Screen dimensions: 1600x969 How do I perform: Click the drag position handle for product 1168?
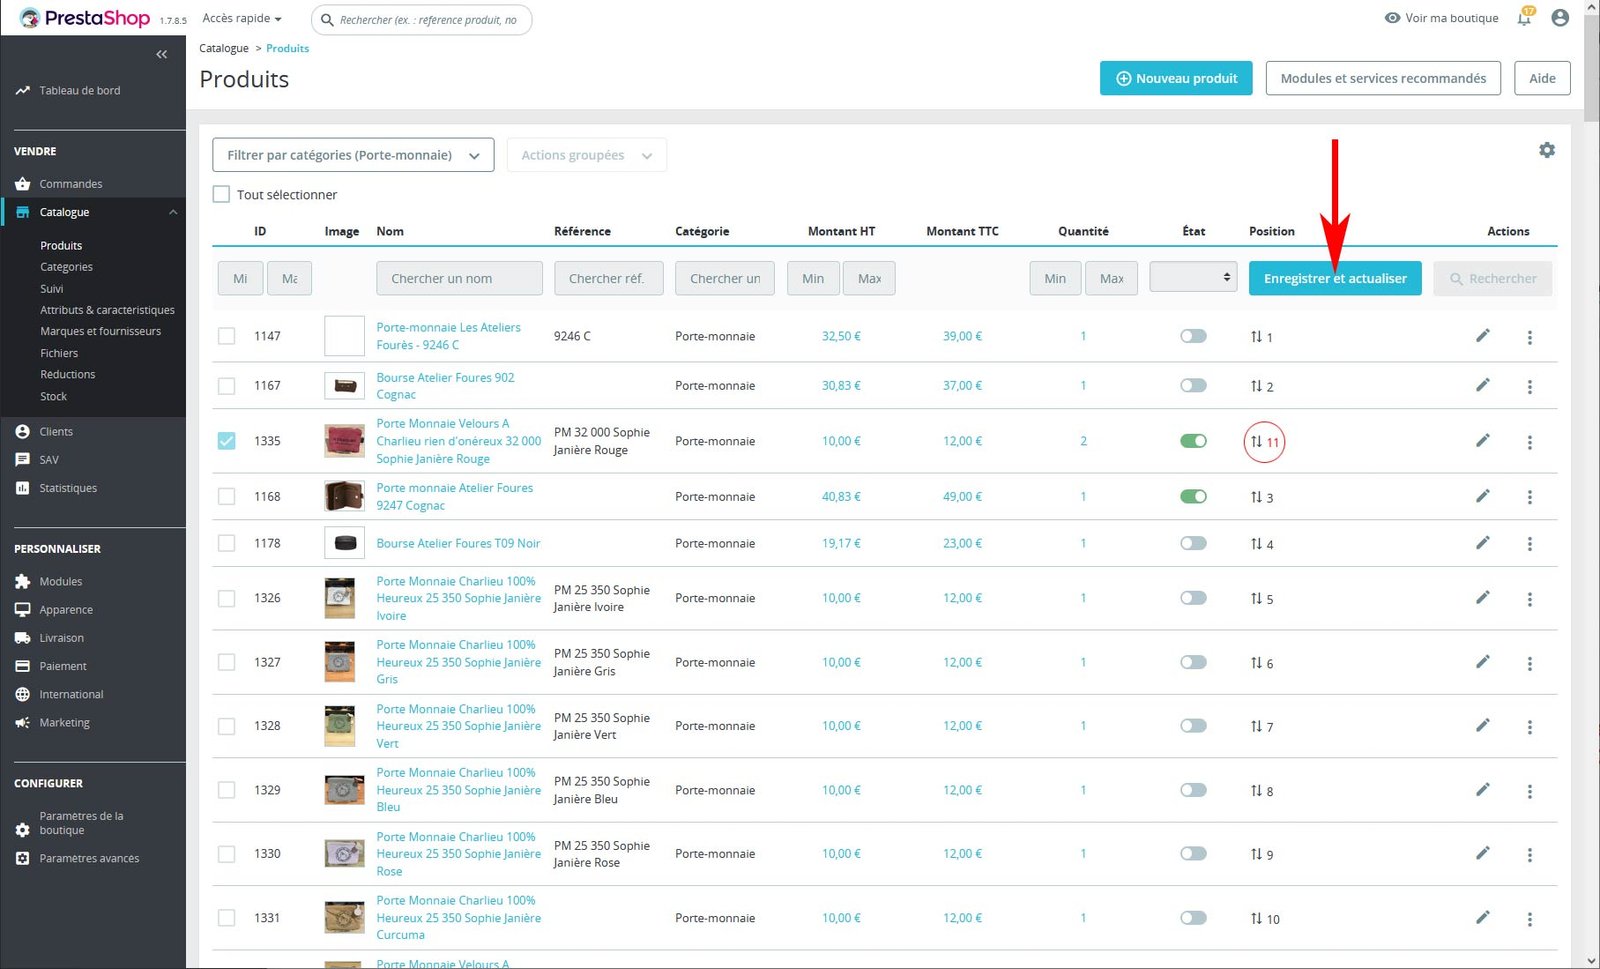coord(1256,497)
